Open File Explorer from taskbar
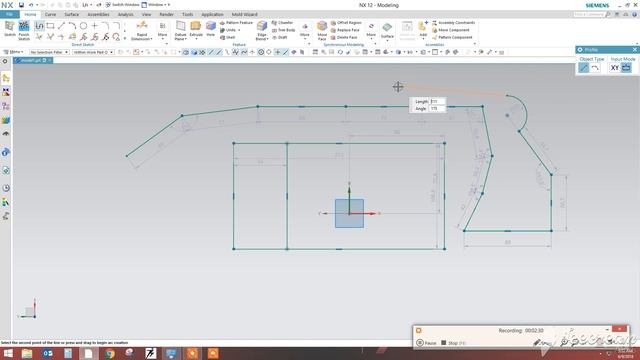The height and width of the screenshot is (360, 640). coord(27,353)
